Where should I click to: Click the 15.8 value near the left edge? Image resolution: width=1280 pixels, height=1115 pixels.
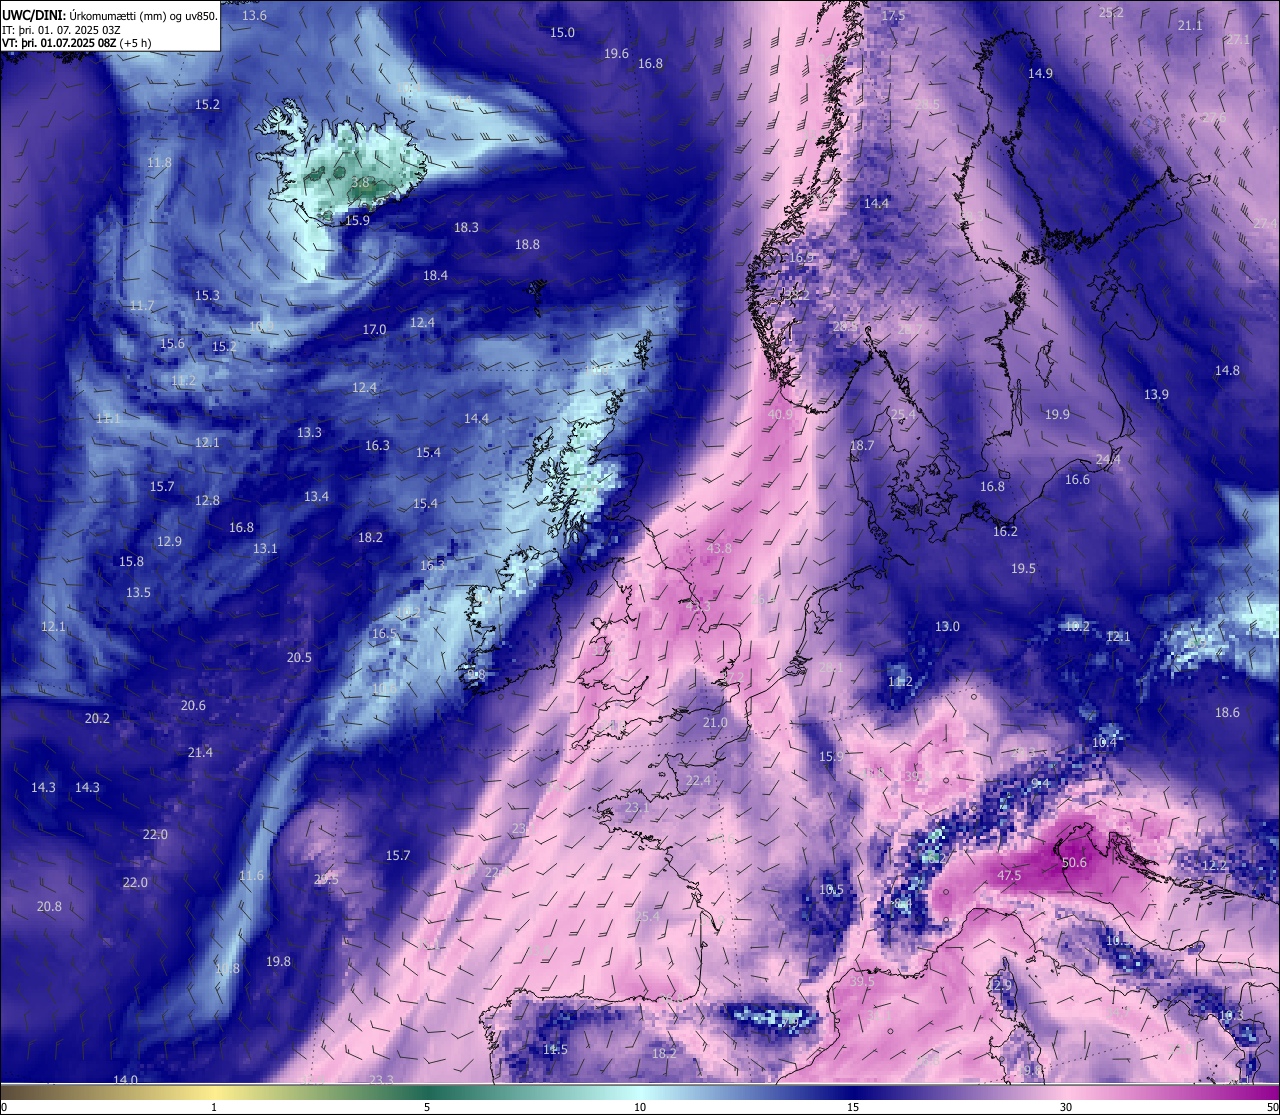click(131, 561)
